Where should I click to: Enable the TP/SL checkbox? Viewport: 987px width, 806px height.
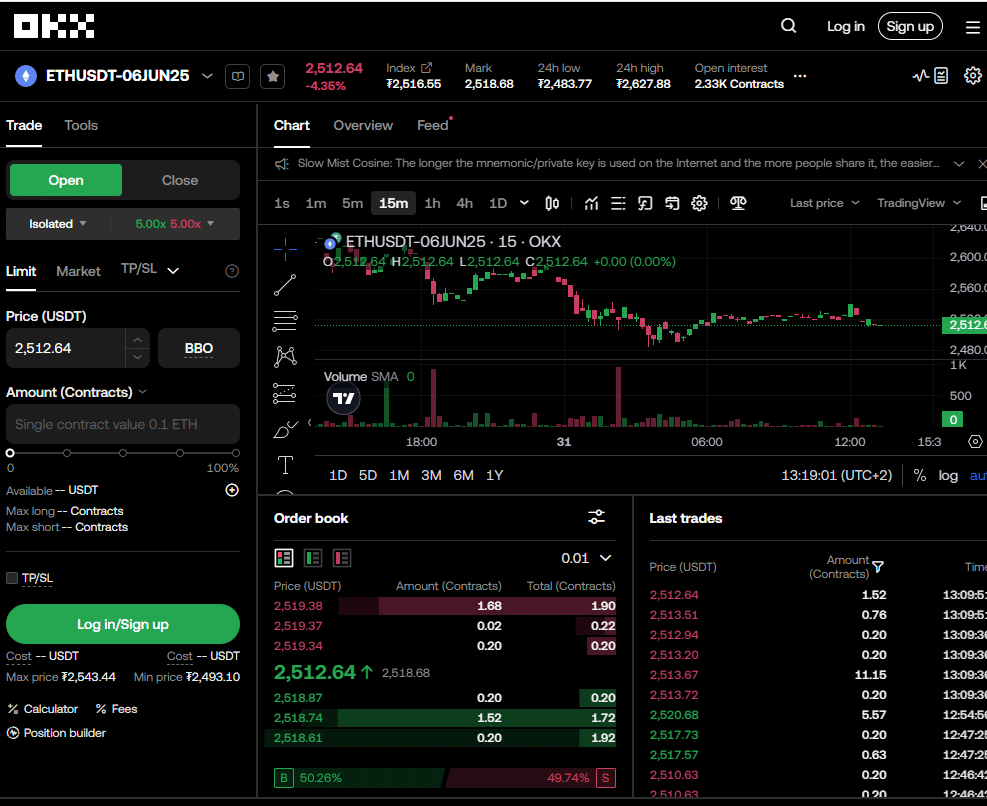12,578
